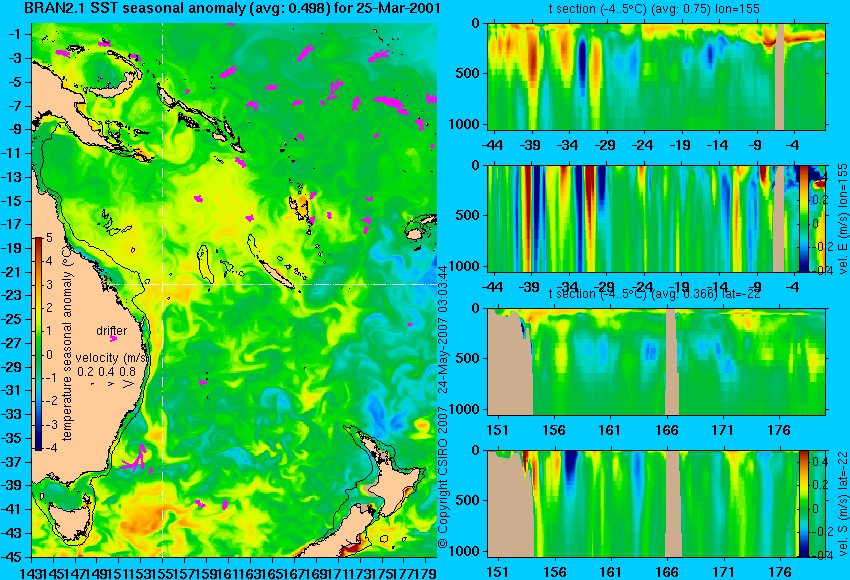
Task: Open the temperature section plot at lat=-22
Action: [x=656, y=362]
